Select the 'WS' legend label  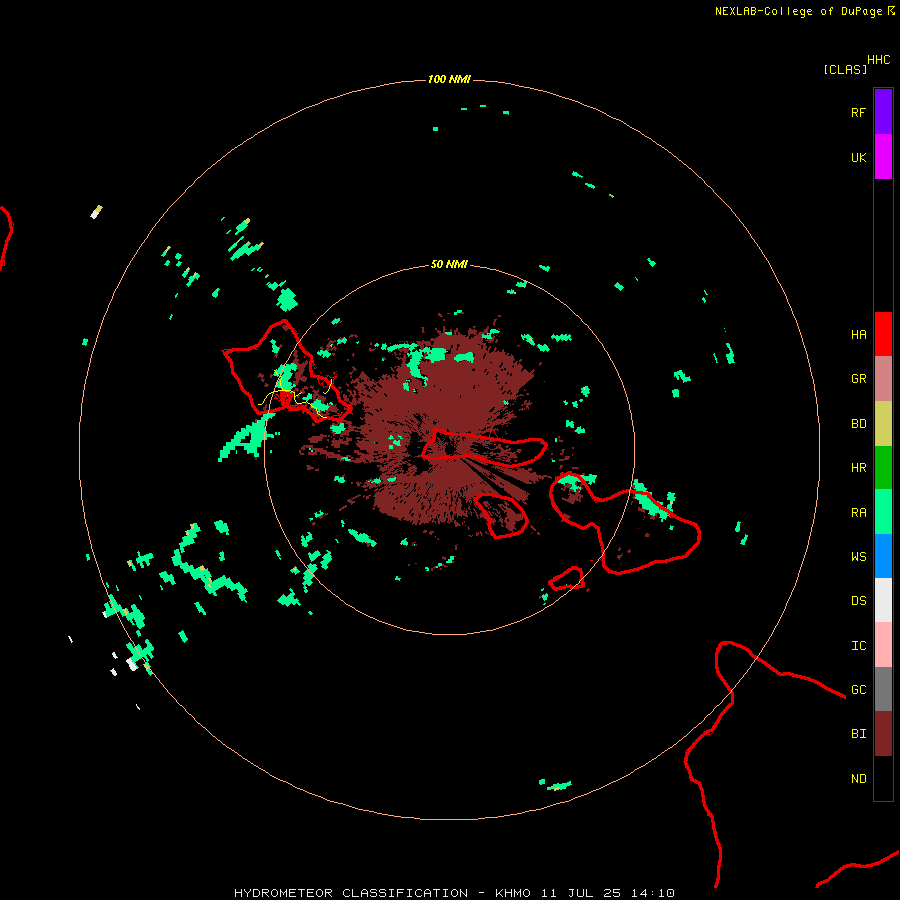(x=858, y=556)
